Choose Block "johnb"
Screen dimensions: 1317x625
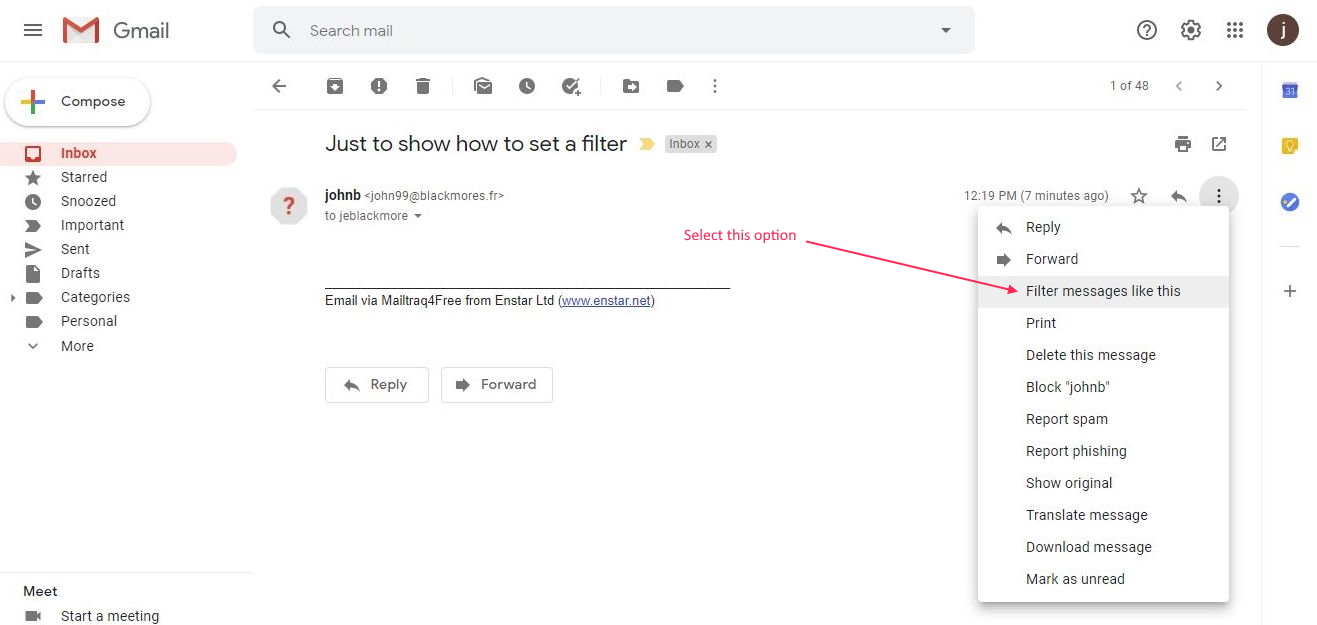1103,387
